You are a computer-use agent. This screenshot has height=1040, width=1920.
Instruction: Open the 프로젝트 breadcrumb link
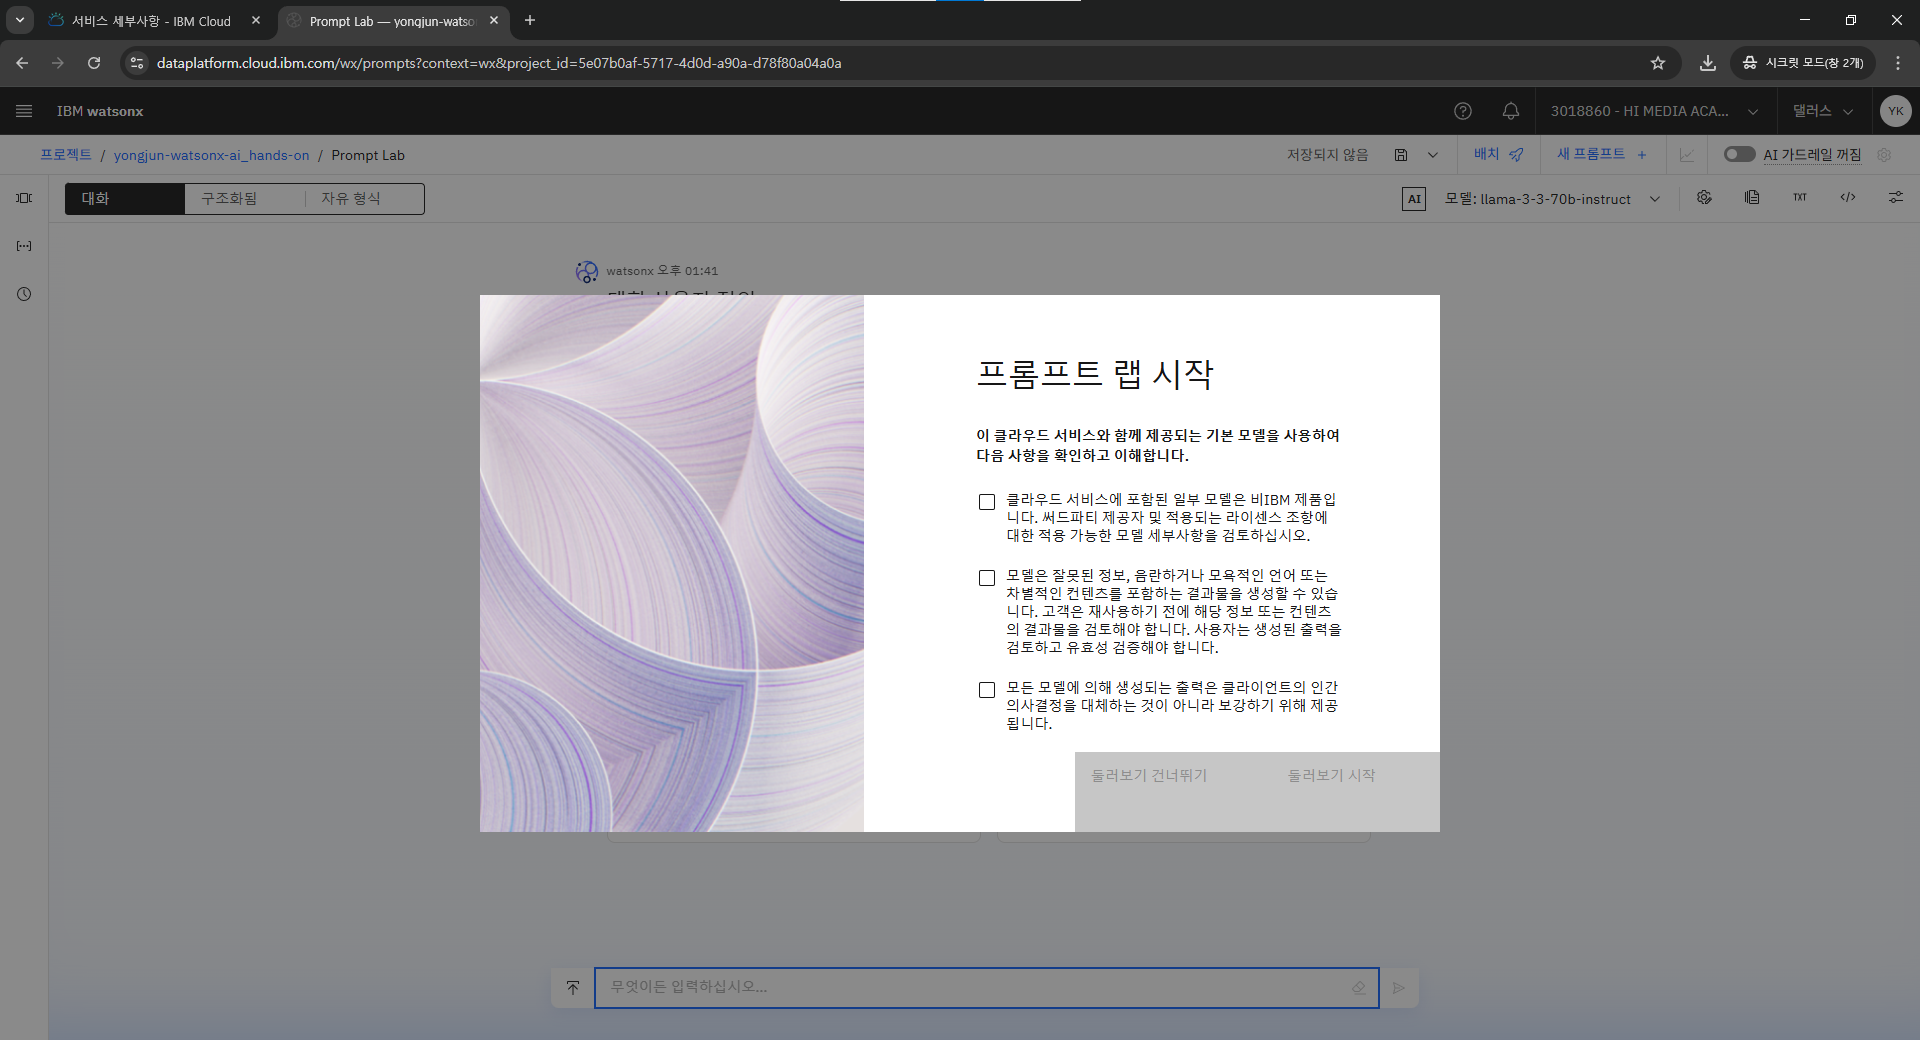[66, 155]
